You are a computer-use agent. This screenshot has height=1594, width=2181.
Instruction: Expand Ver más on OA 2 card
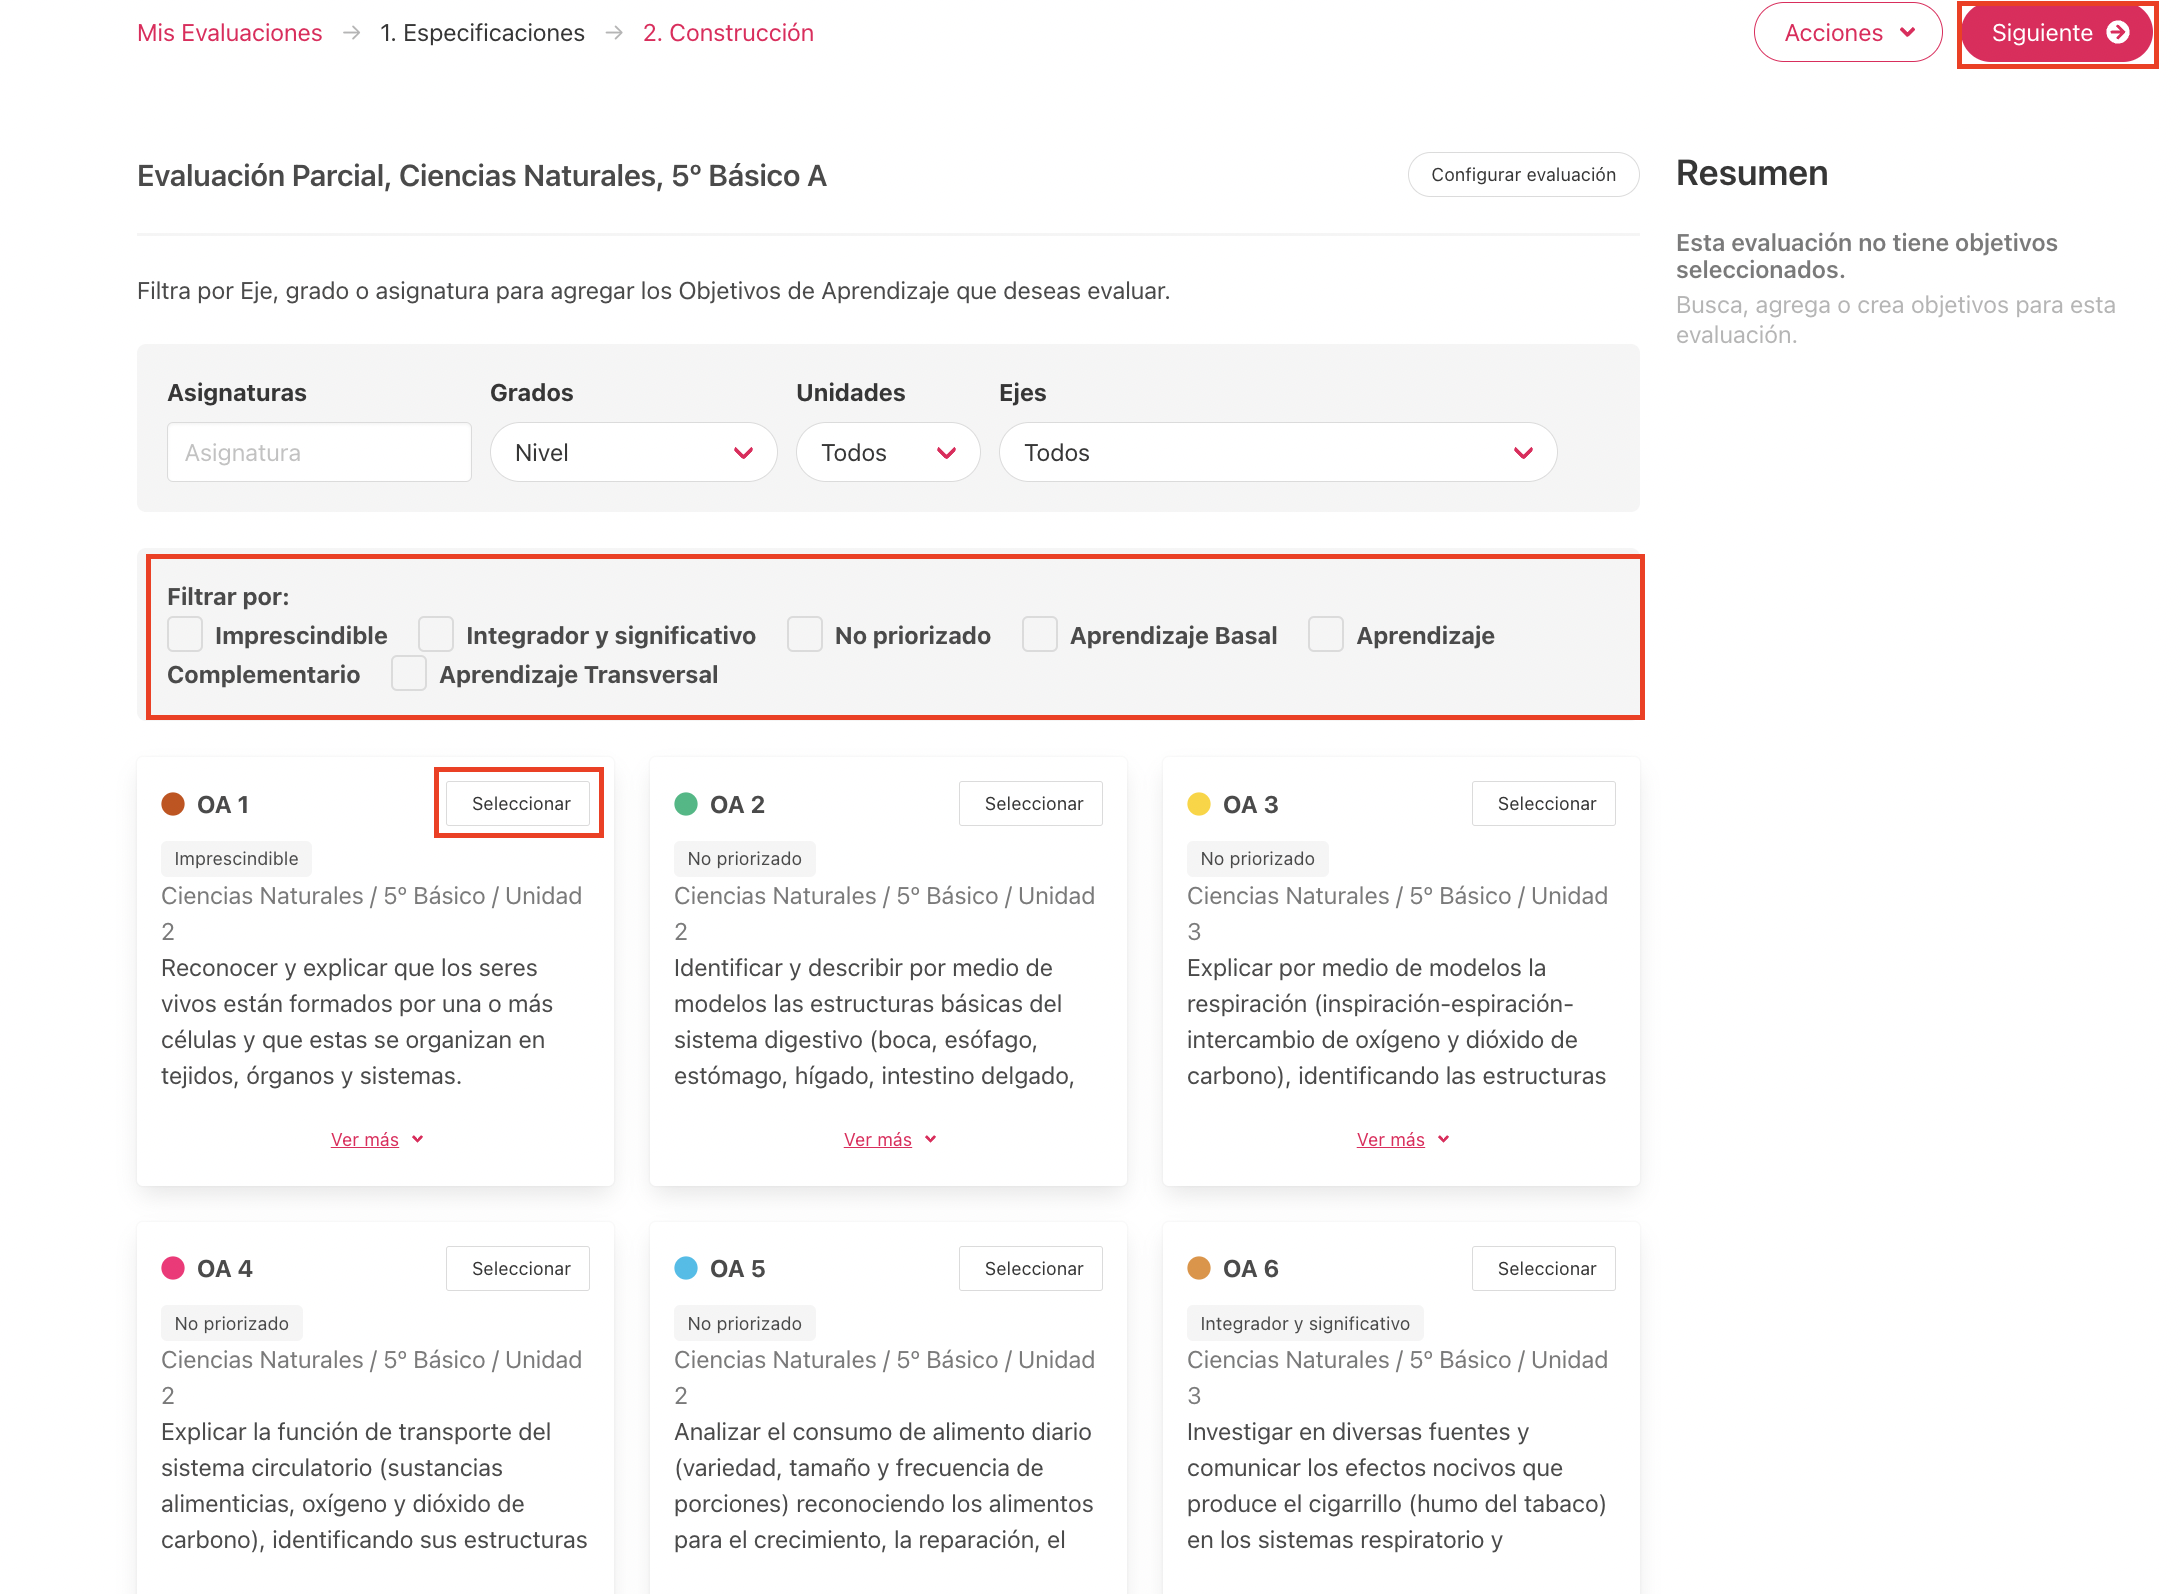(x=890, y=1139)
